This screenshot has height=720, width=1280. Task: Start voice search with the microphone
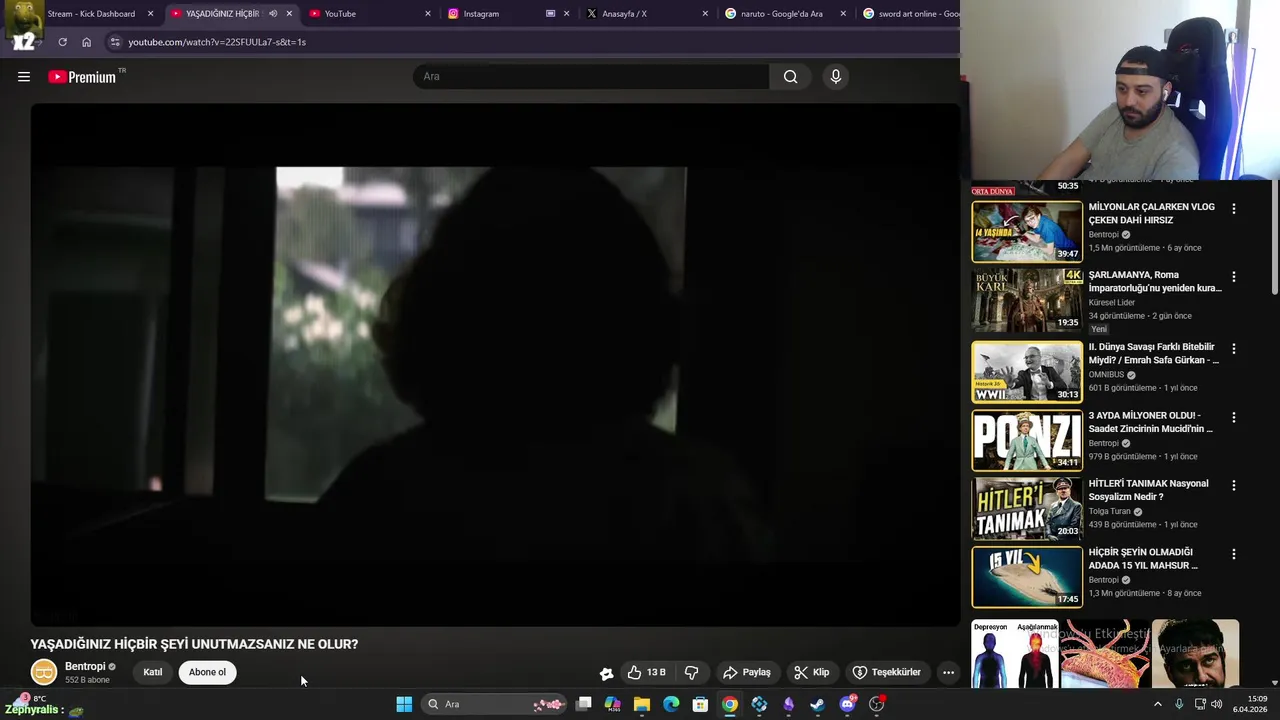pyautogui.click(x=836, y=77)
